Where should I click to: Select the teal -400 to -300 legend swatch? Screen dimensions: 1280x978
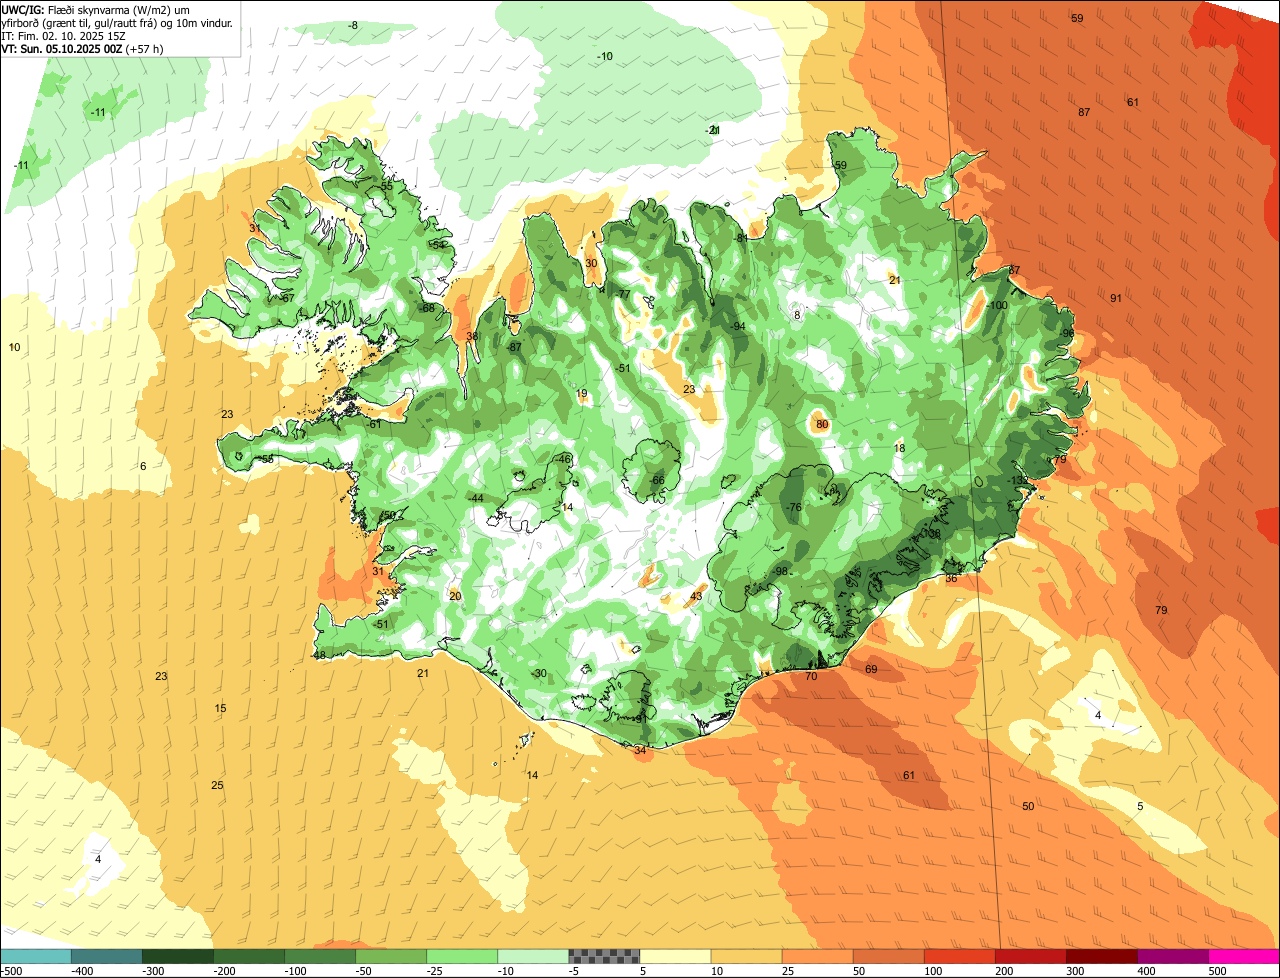pyautogui.click(x=106, y=956)
